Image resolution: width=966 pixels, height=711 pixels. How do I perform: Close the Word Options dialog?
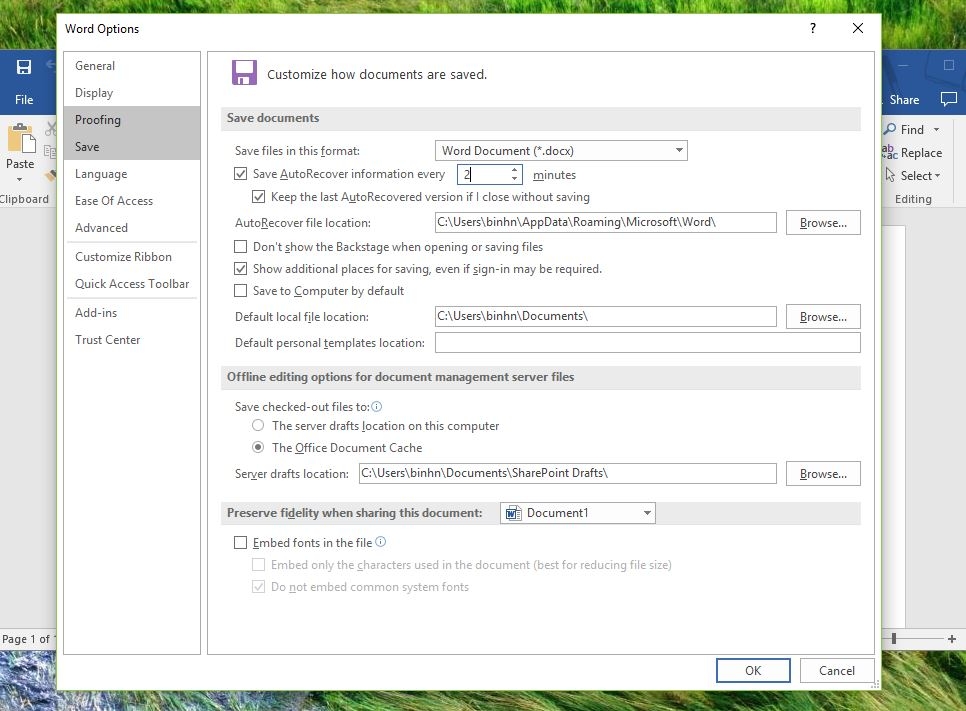(858, 28)
